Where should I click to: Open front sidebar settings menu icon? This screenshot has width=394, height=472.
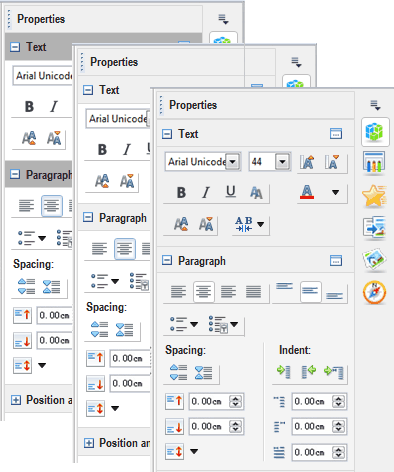(375, 105)
